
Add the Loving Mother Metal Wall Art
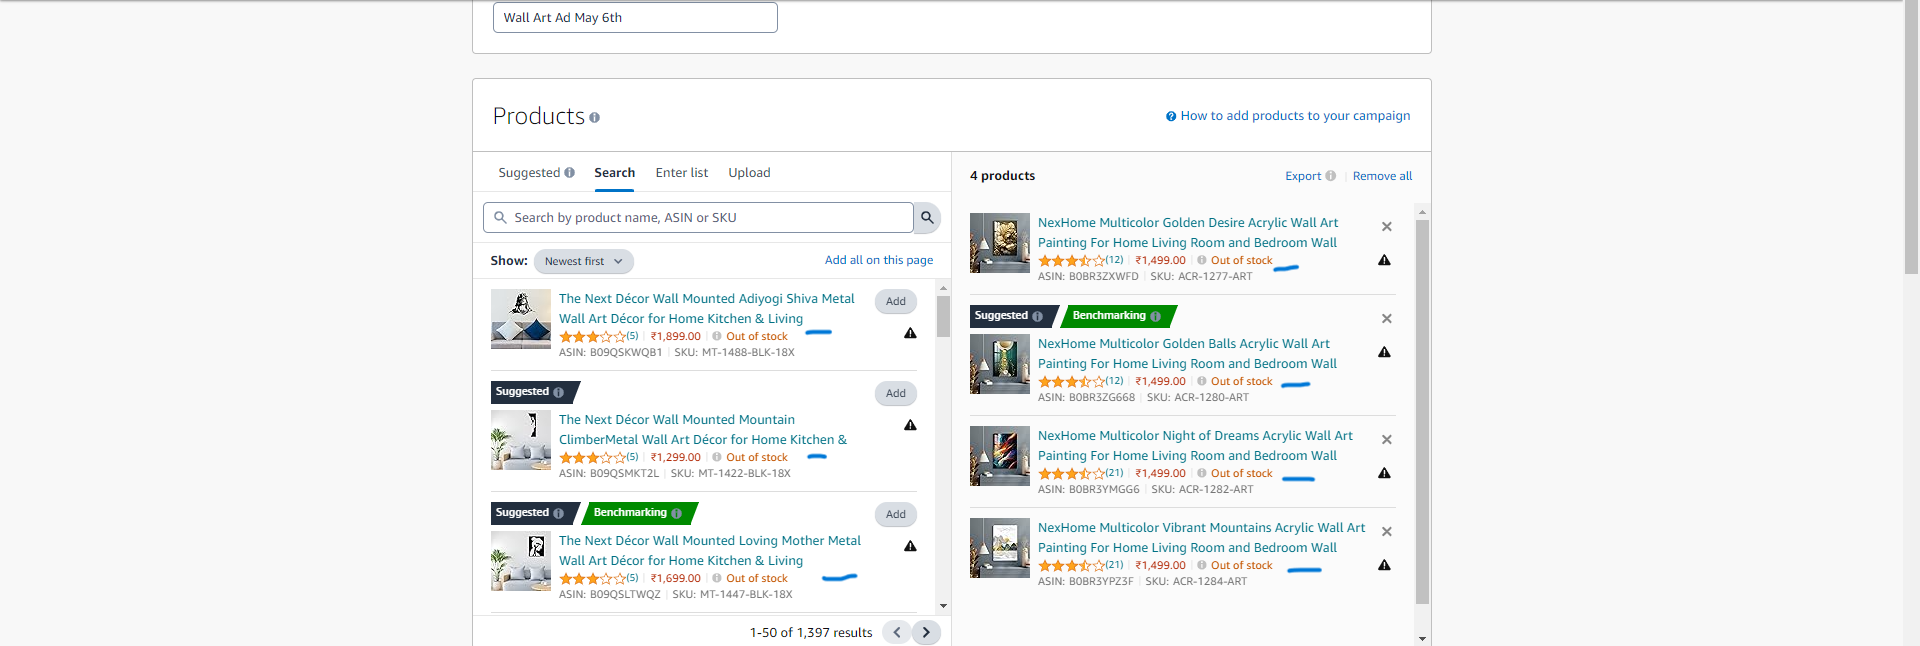point(896,515)
